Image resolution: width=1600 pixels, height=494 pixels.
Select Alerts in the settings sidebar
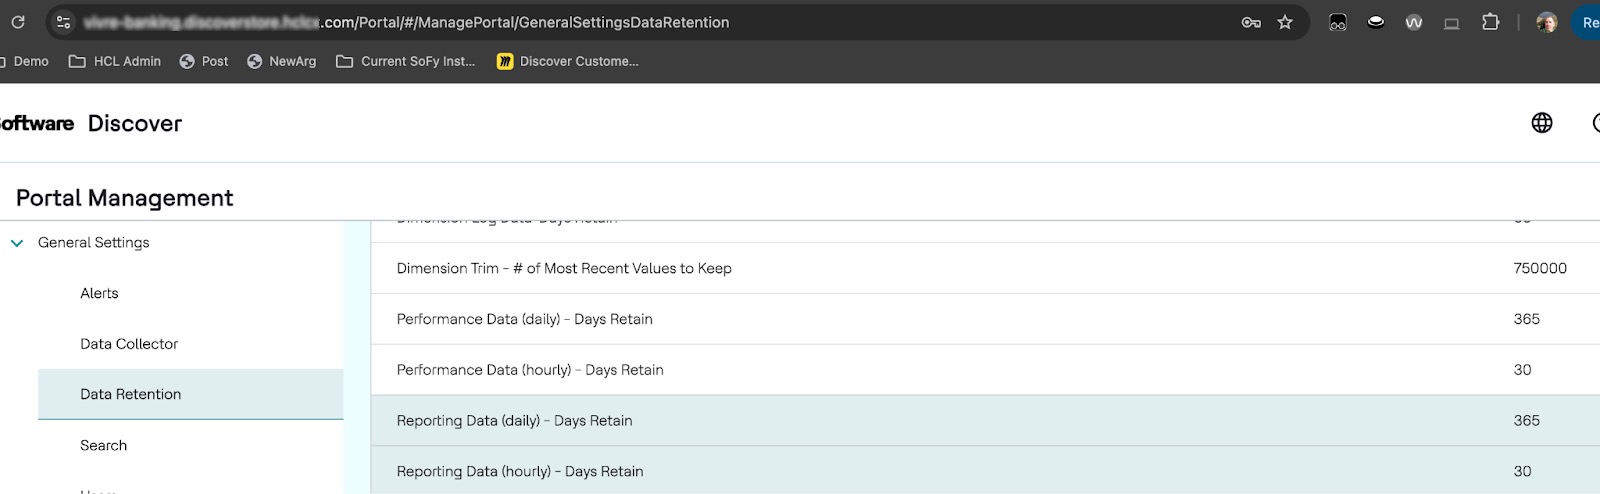[99, 293]
